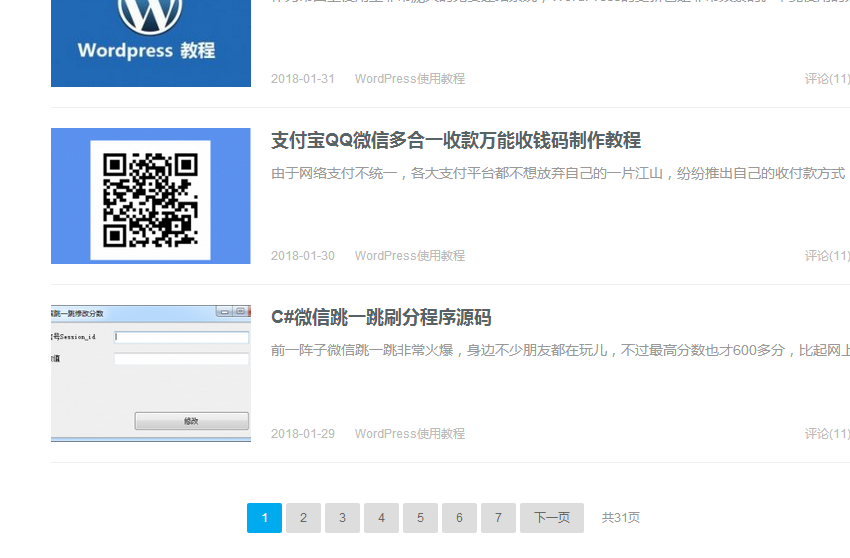This screenshot has height=558, width=850.
Task: Open comments link for the 2018-01-31 post
Action: click(x=826, y=79)
